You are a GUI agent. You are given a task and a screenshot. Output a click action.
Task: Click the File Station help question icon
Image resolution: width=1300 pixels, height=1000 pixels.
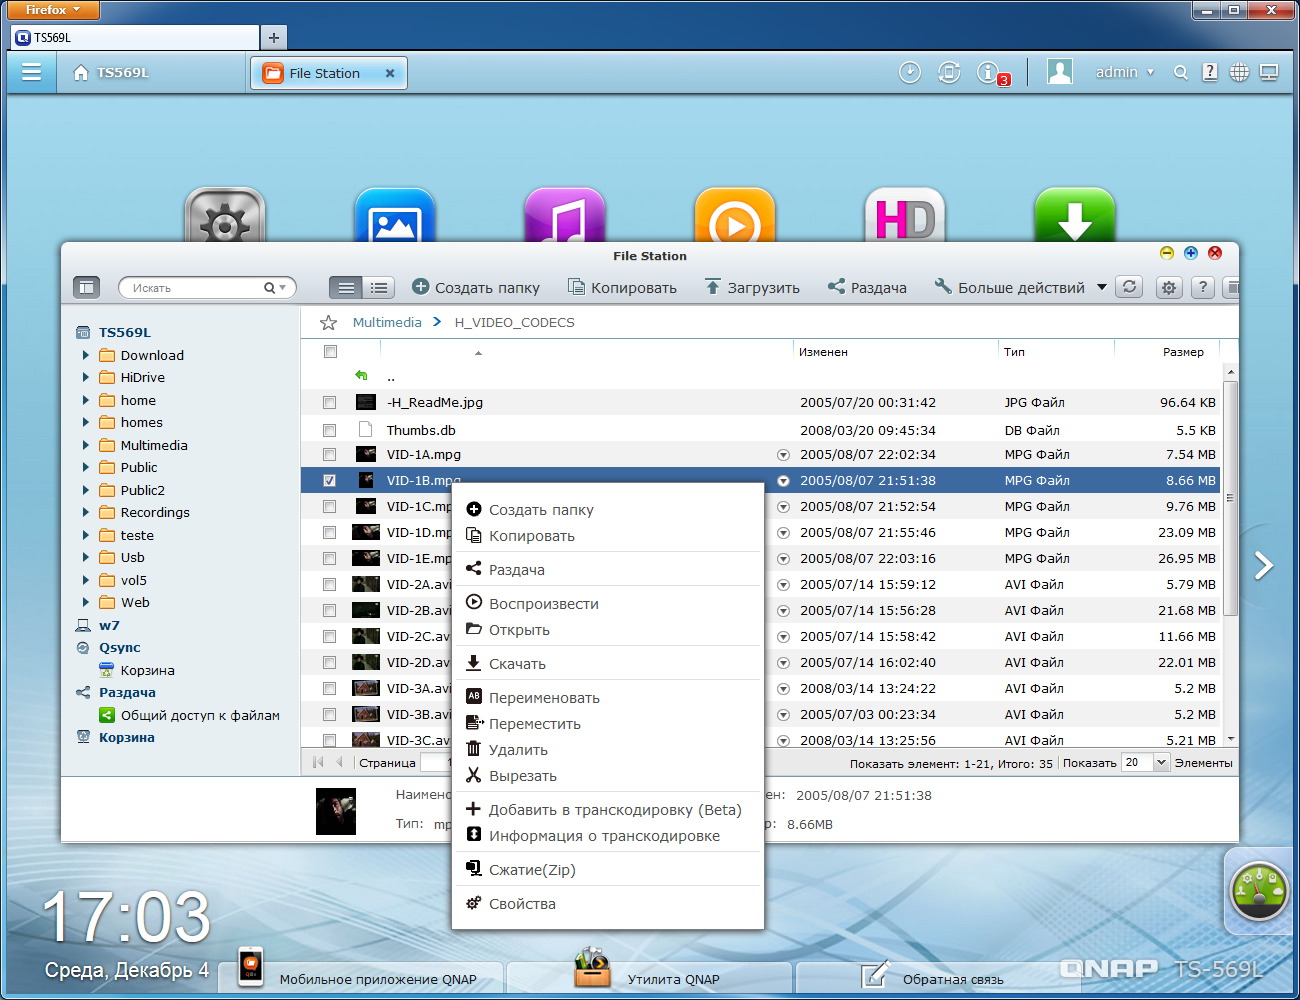pos(1203,288)
